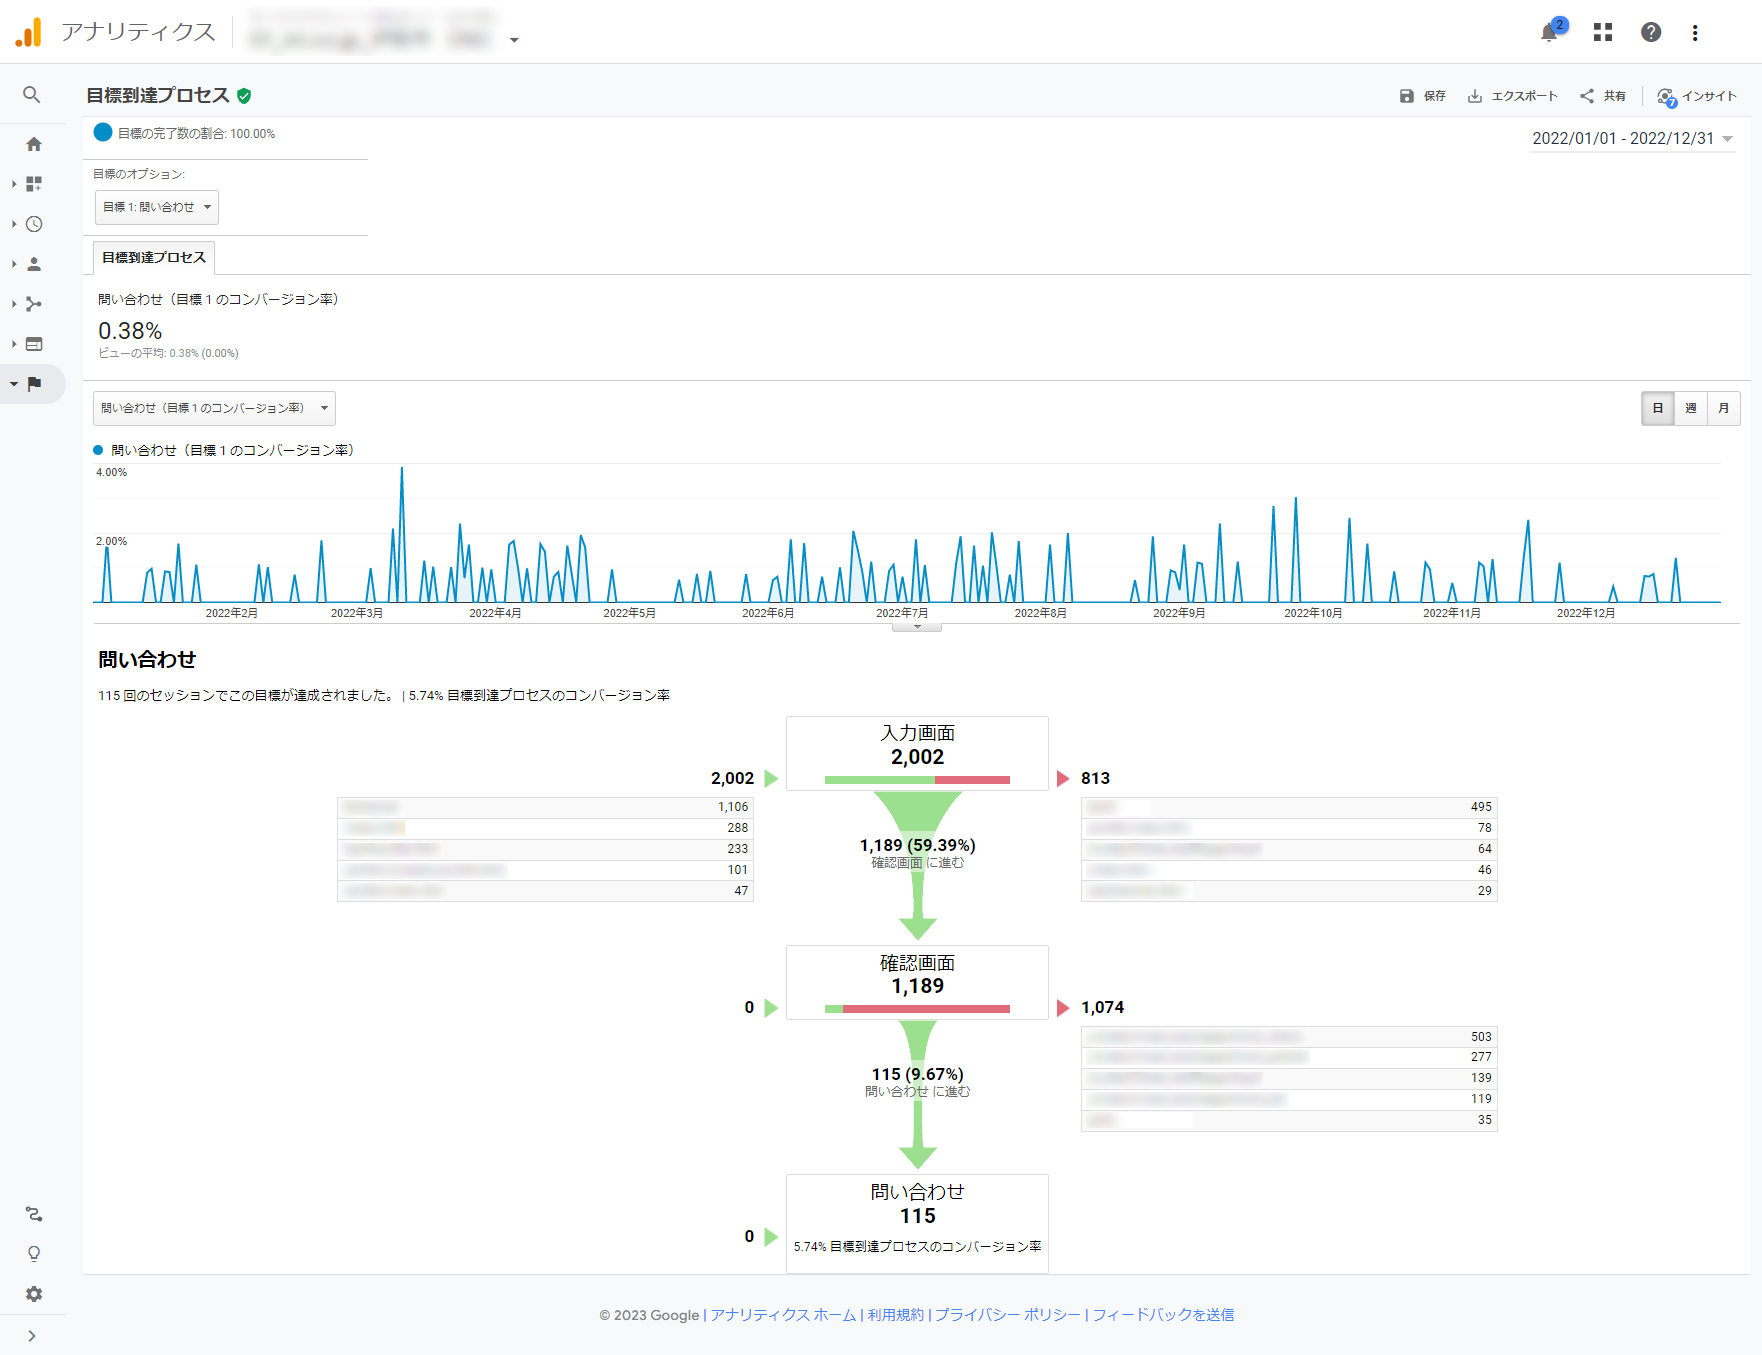Open the search icon in sidebar
Screen dimensions: 1762x1355
(x=32, y=95)
